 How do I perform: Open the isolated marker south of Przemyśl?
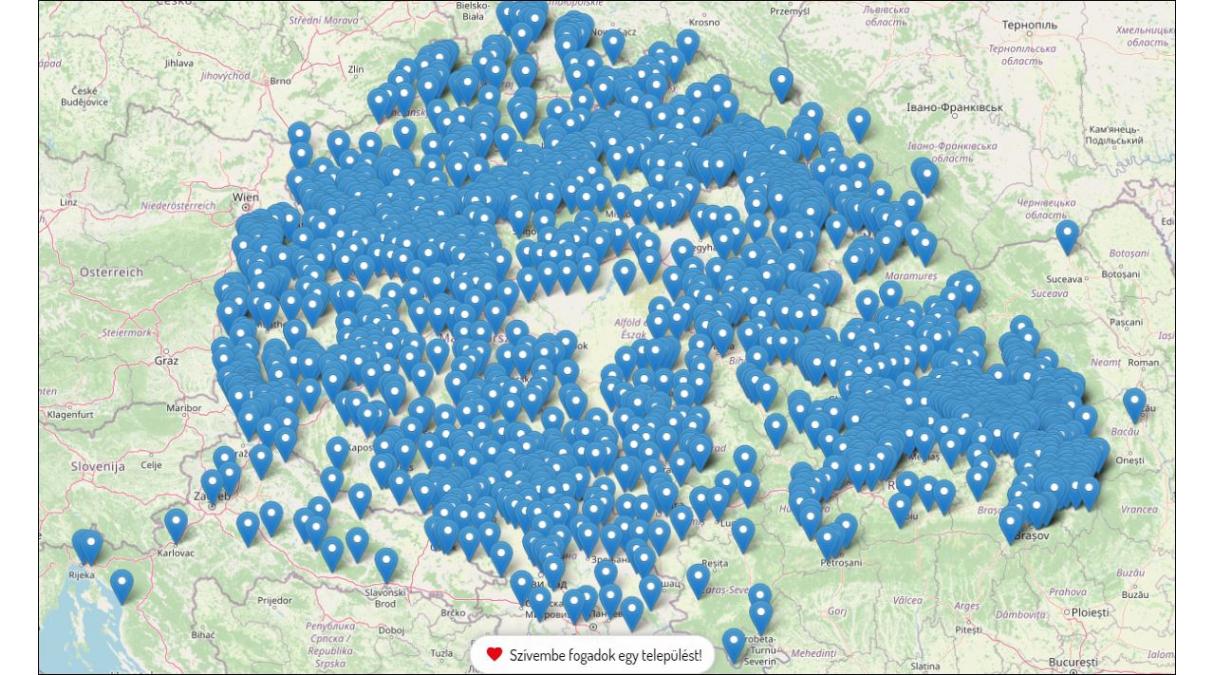coord(781,83)
